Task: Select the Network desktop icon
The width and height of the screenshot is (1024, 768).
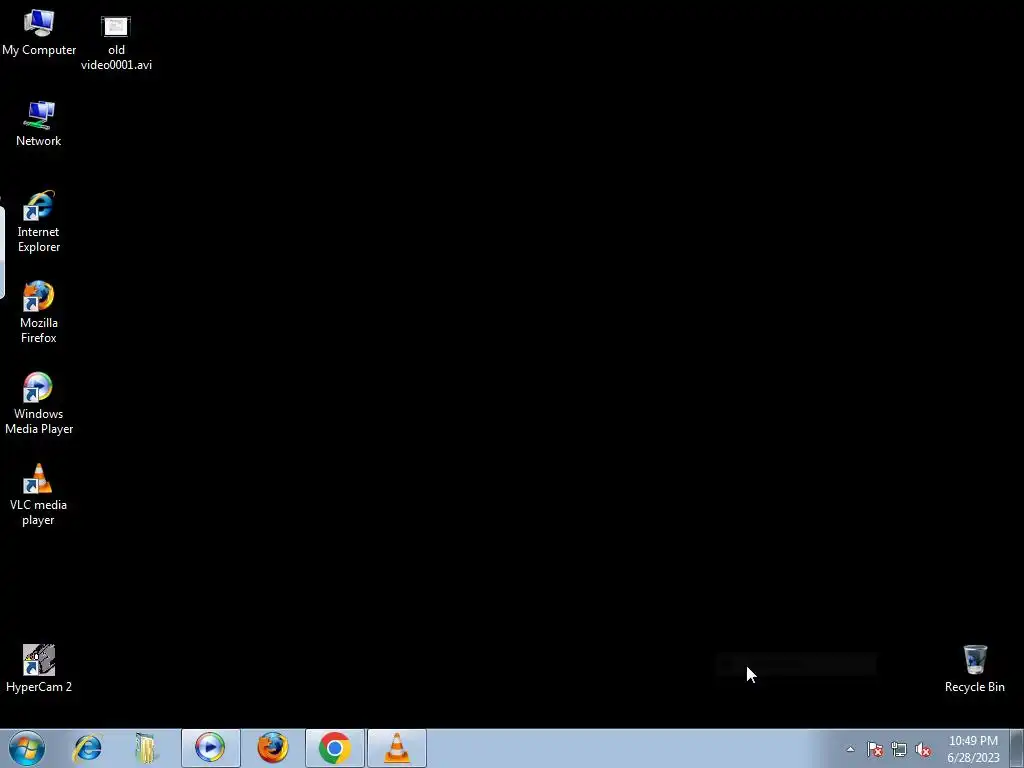Action: pyautogui.click(x=39, y=124)
